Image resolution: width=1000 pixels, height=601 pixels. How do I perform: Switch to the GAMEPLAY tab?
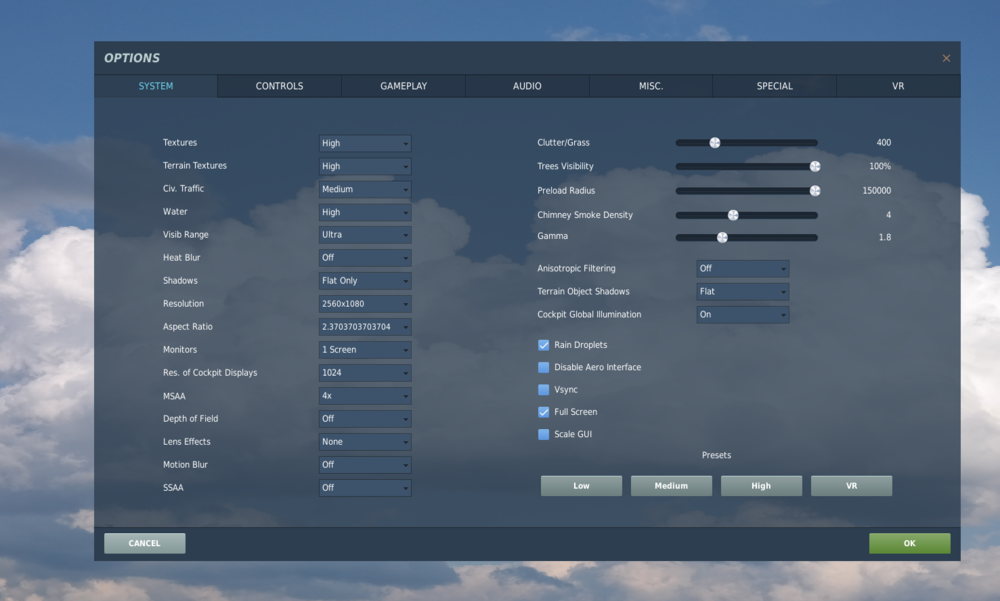point(404,86)
